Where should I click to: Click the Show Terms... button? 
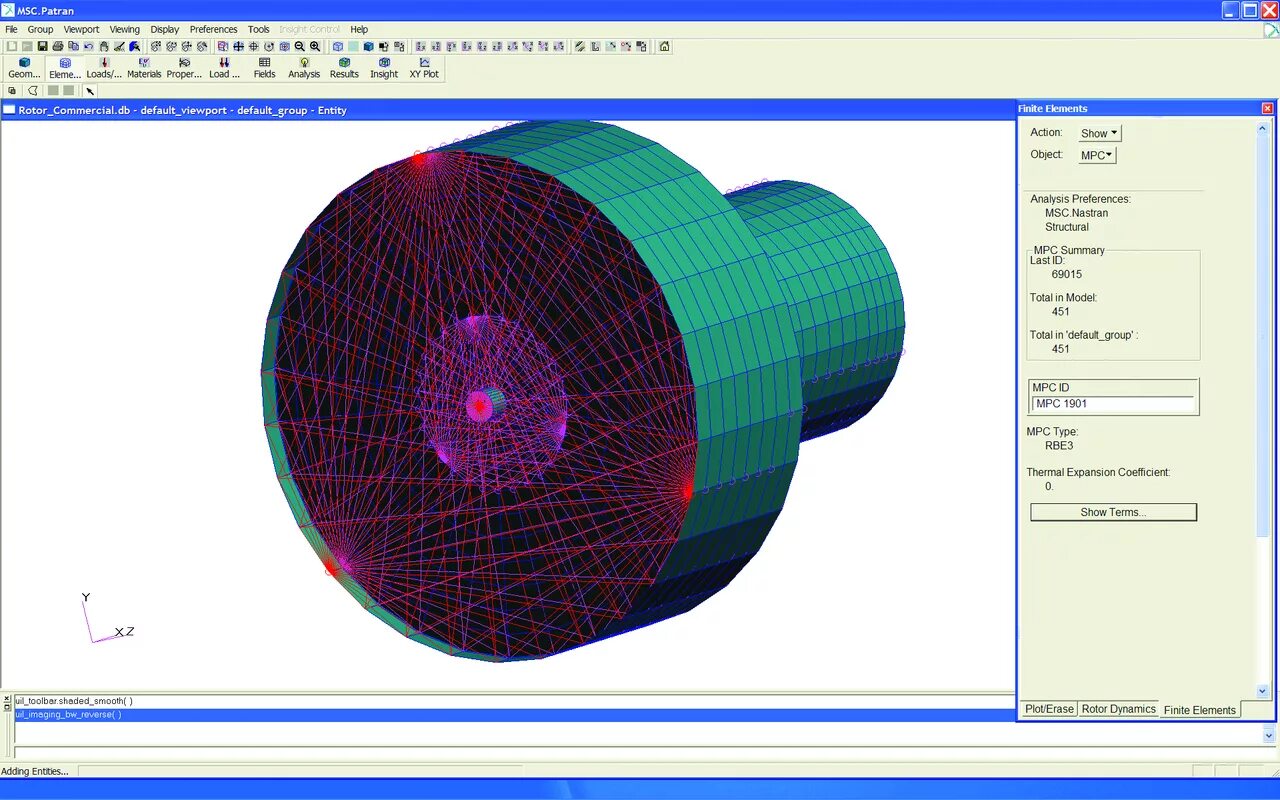click(1113, 512)
